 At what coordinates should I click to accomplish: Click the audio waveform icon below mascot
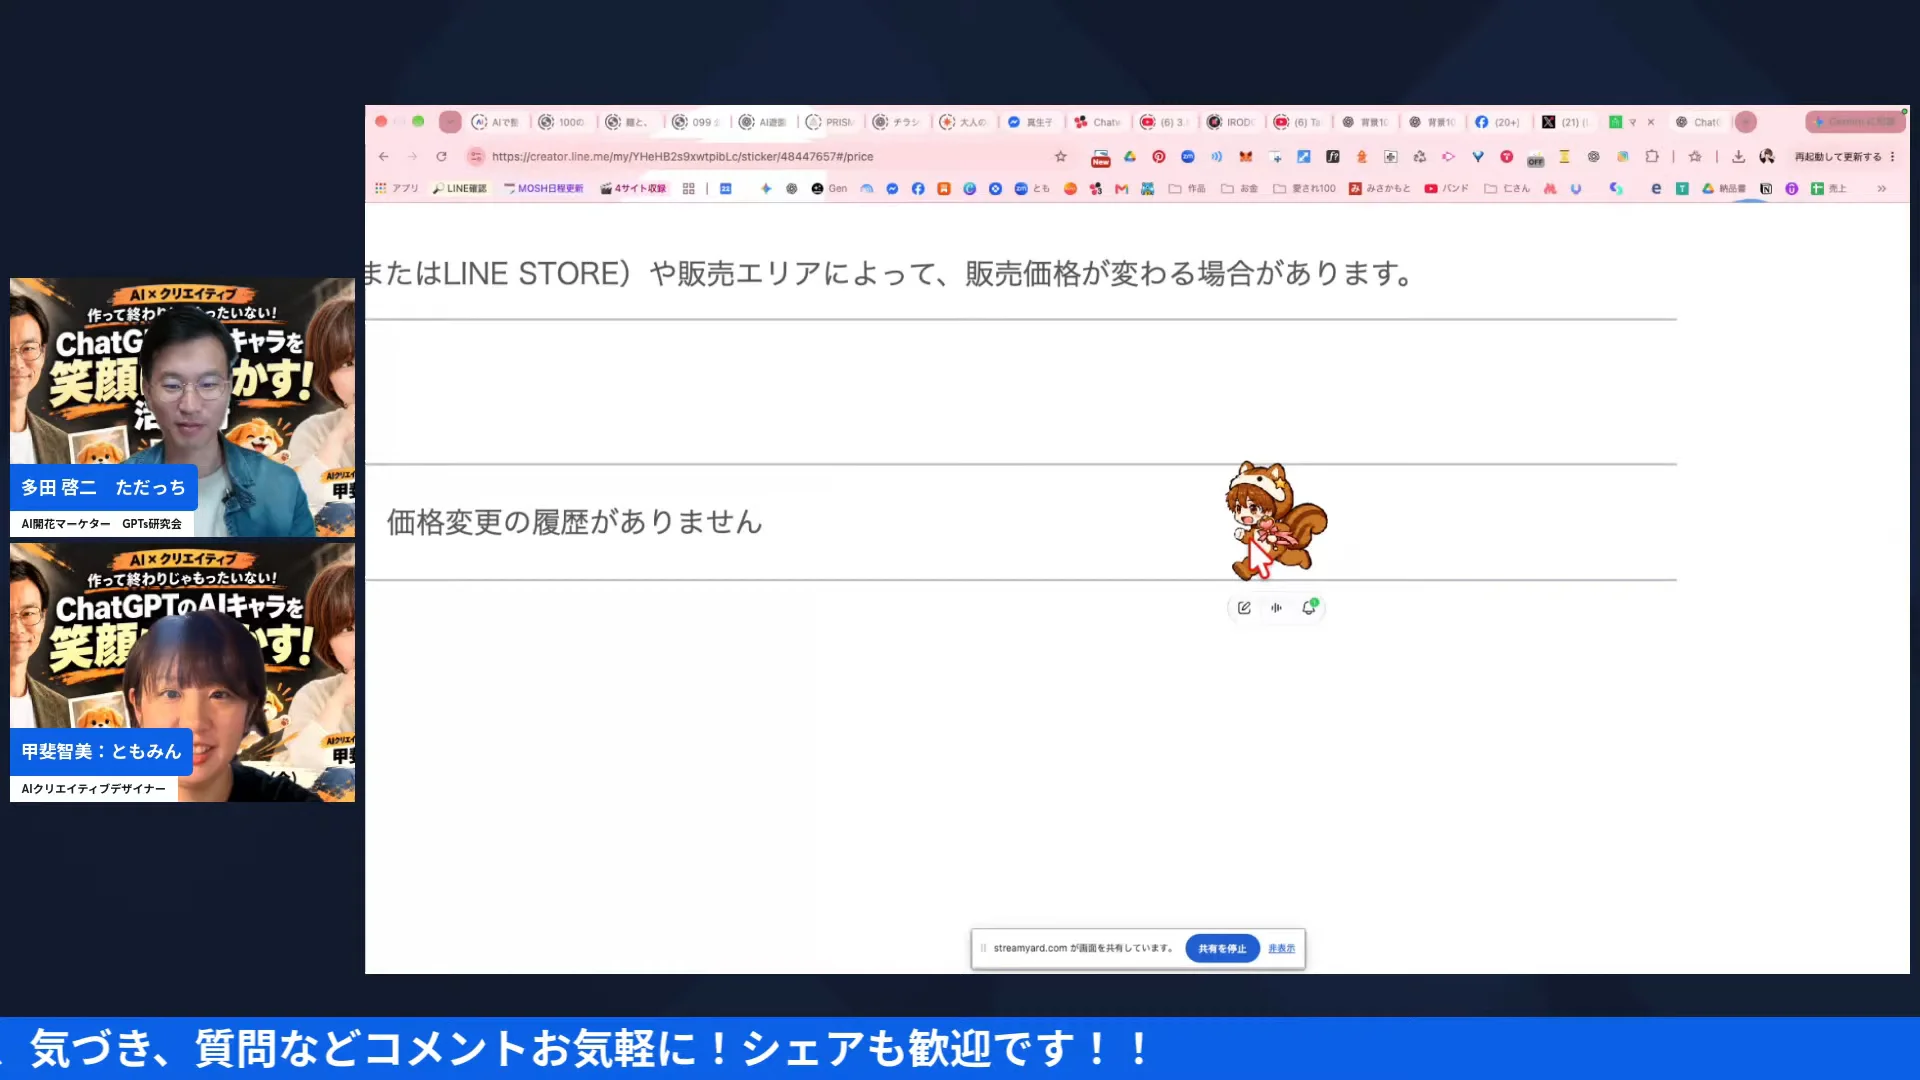tap(1276, 607)
